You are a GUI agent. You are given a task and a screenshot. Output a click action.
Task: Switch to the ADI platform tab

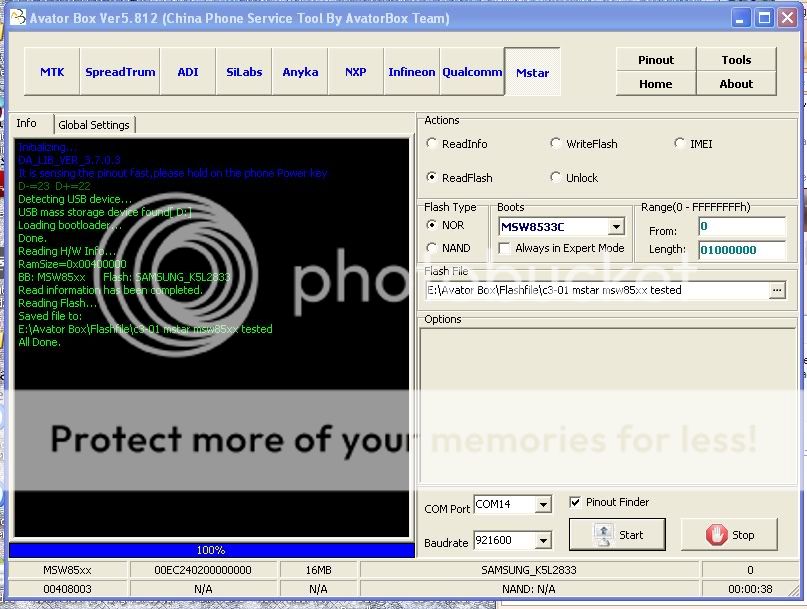tap(188, 72)
